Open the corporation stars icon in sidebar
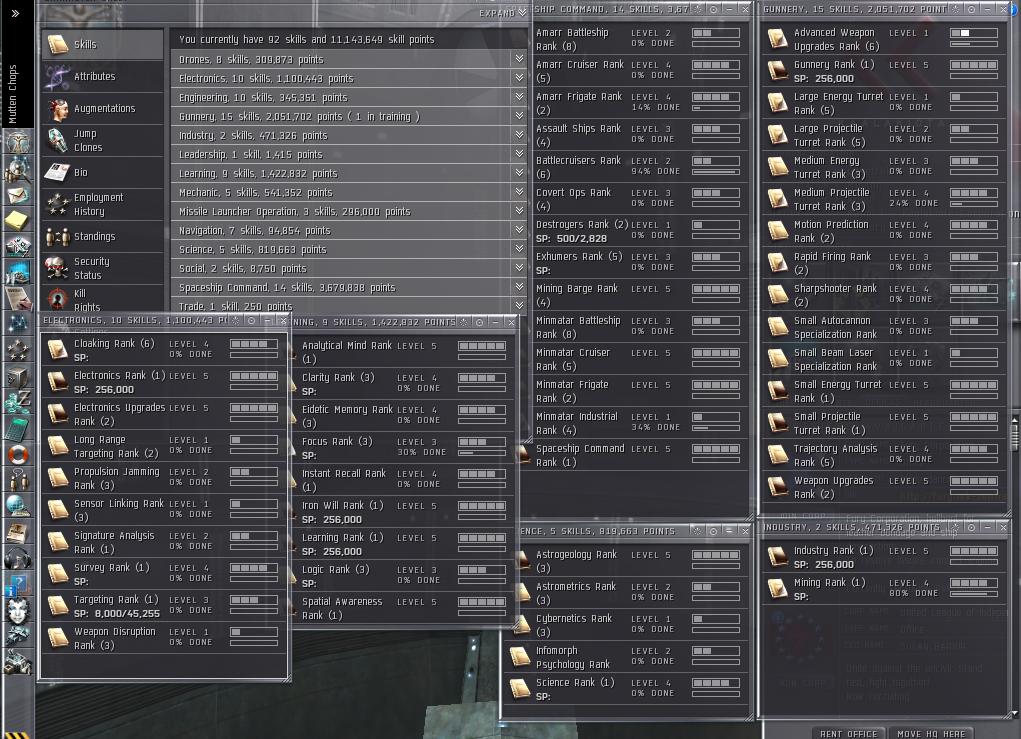 click(17, 350)
